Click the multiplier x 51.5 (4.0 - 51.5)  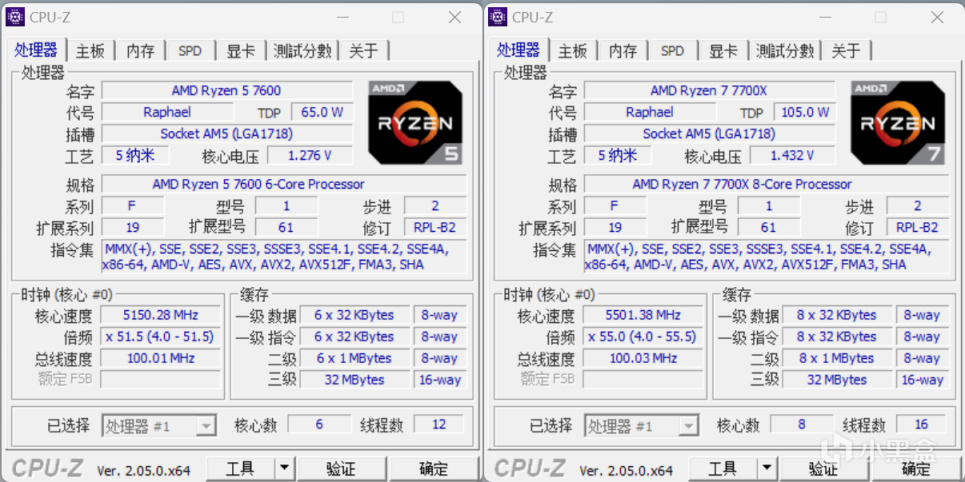[x=160, y=337]
